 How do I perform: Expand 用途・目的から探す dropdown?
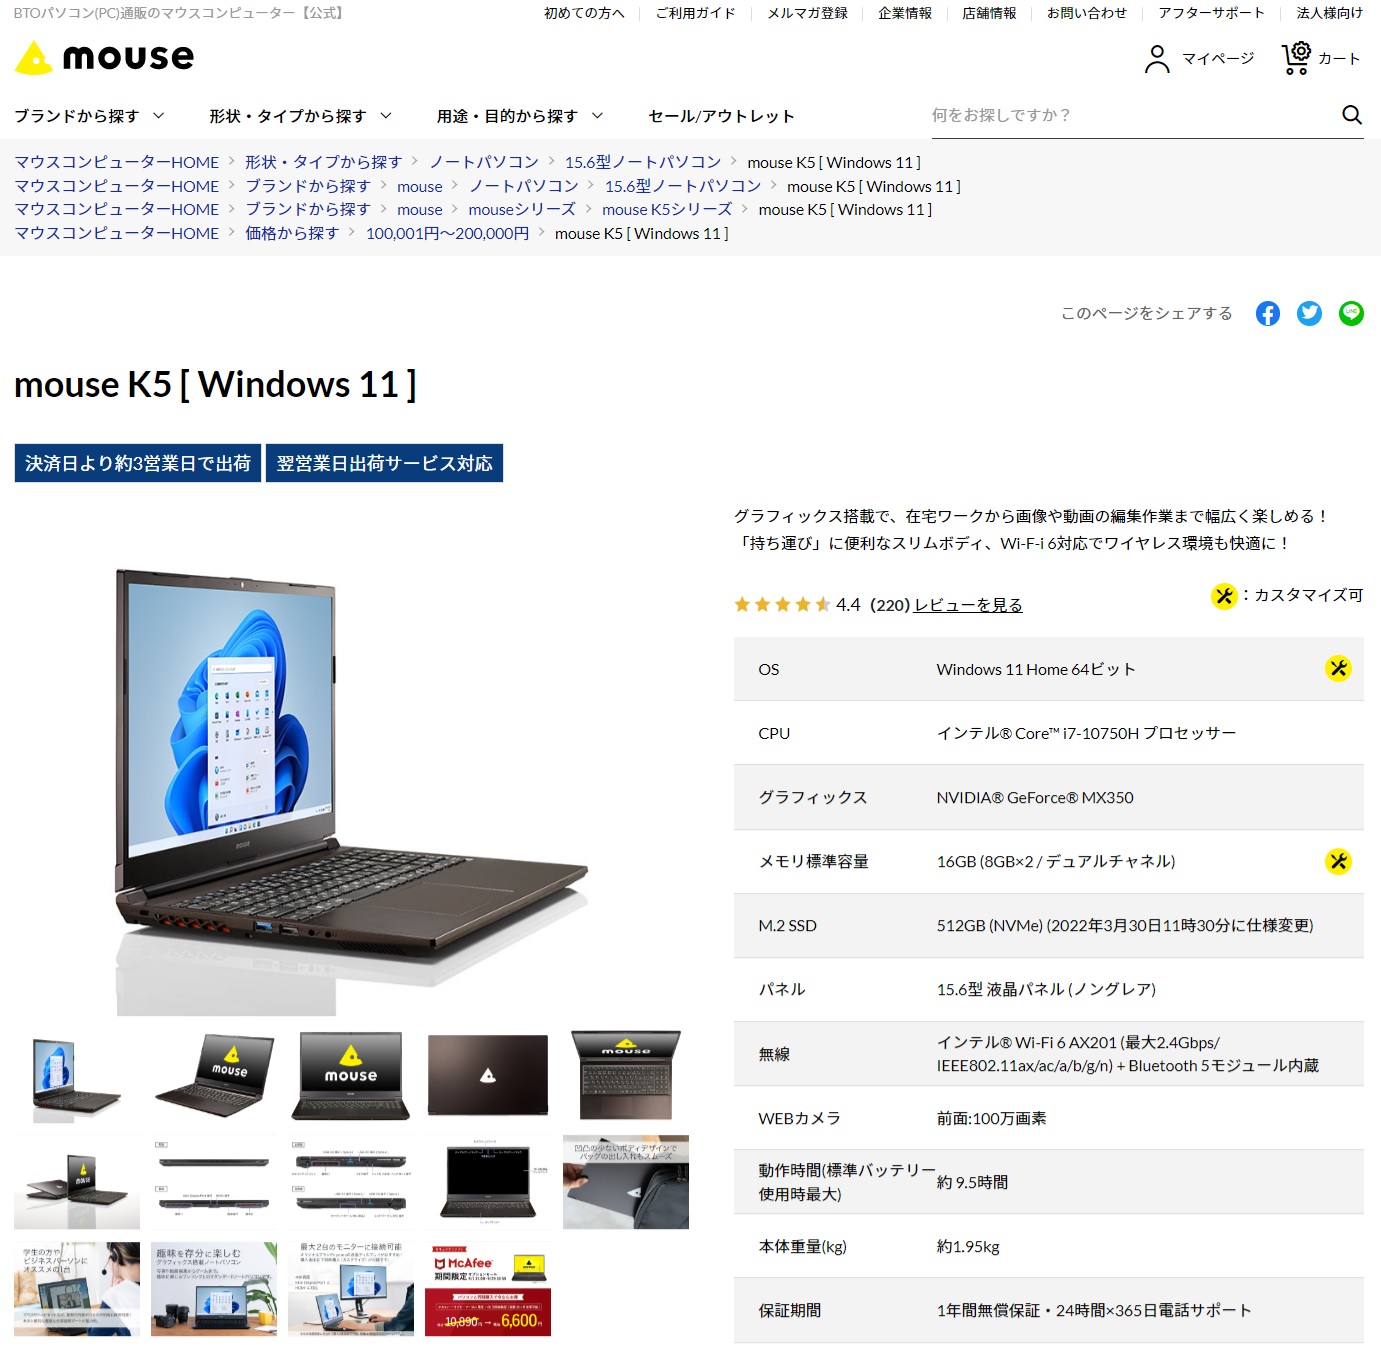[x=520, y=116]
